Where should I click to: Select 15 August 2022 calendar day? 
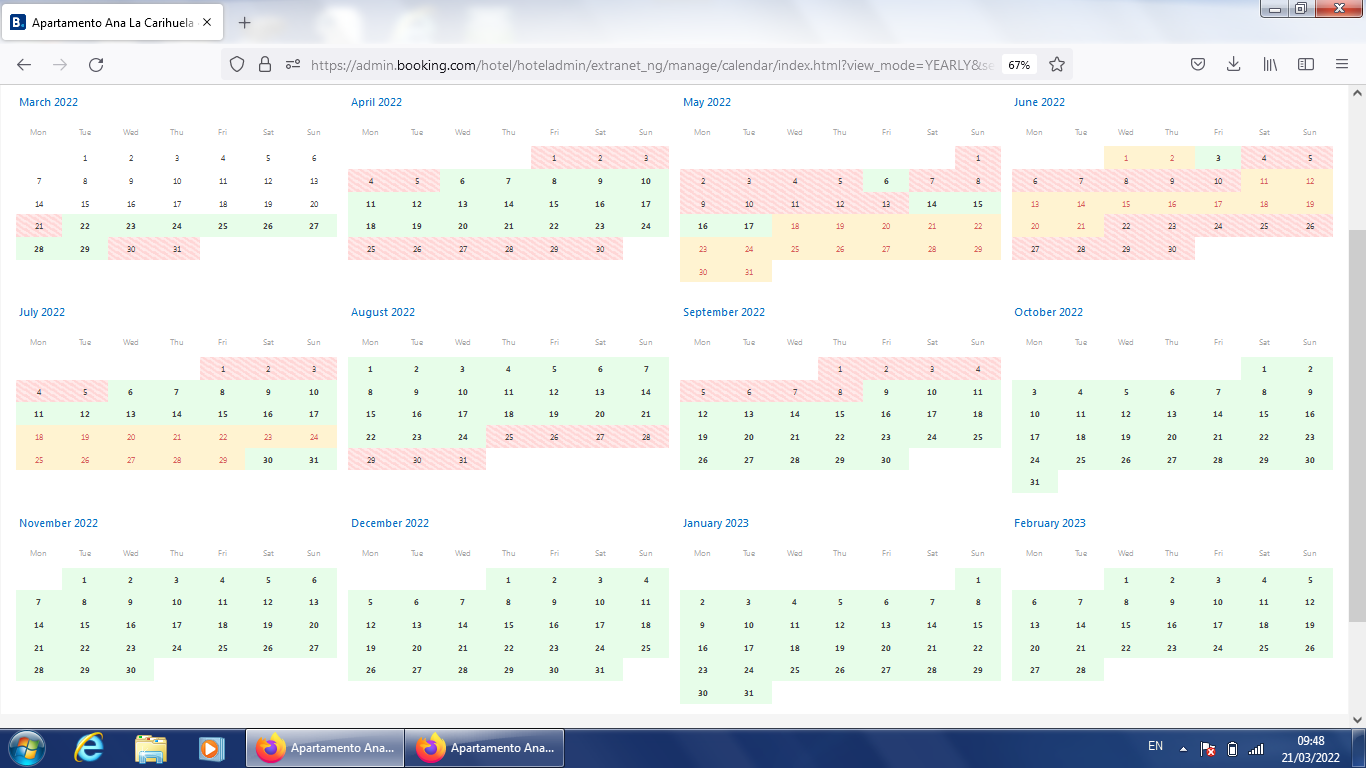[x=370, y=414]
